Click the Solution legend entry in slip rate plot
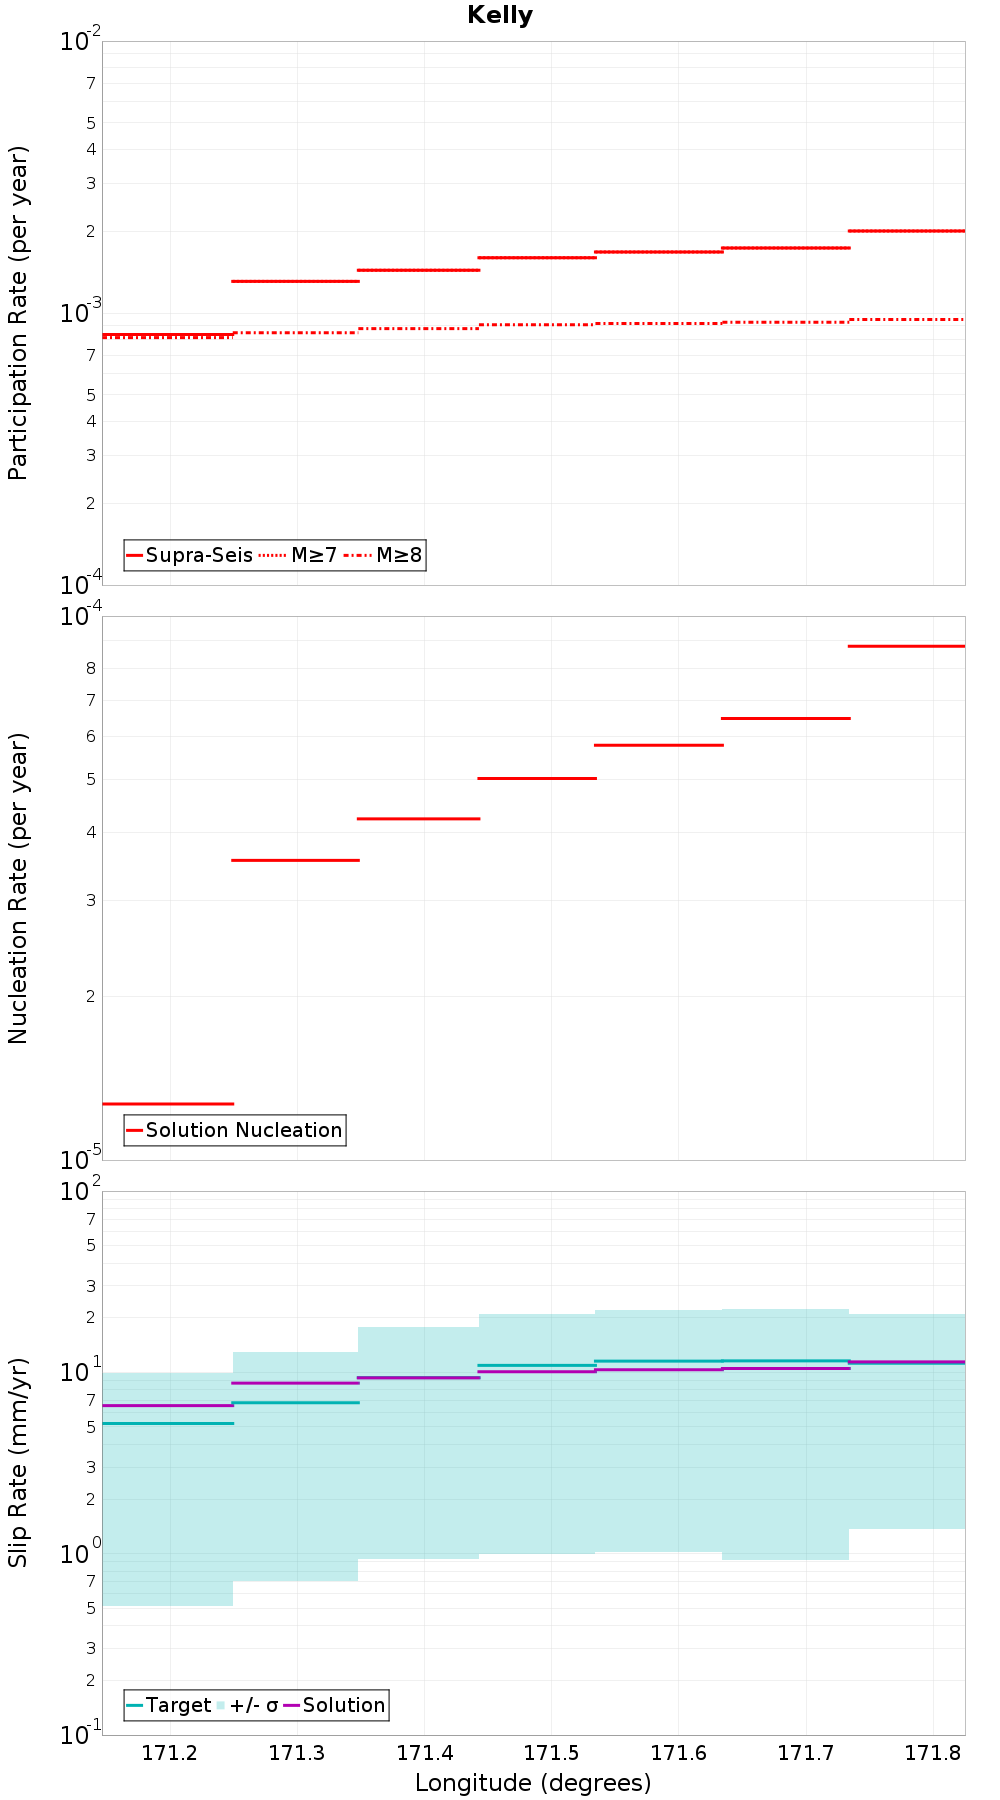Screen dimensions: 1000x1800 tap(334, 1705)
